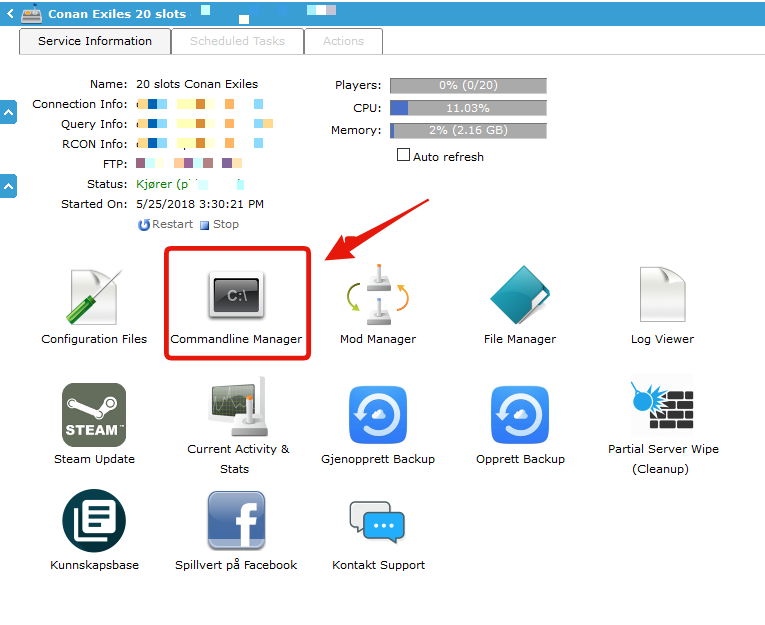View Current Activity & Stats
Screen dimensions: 765x625
(x=238, y=406)
